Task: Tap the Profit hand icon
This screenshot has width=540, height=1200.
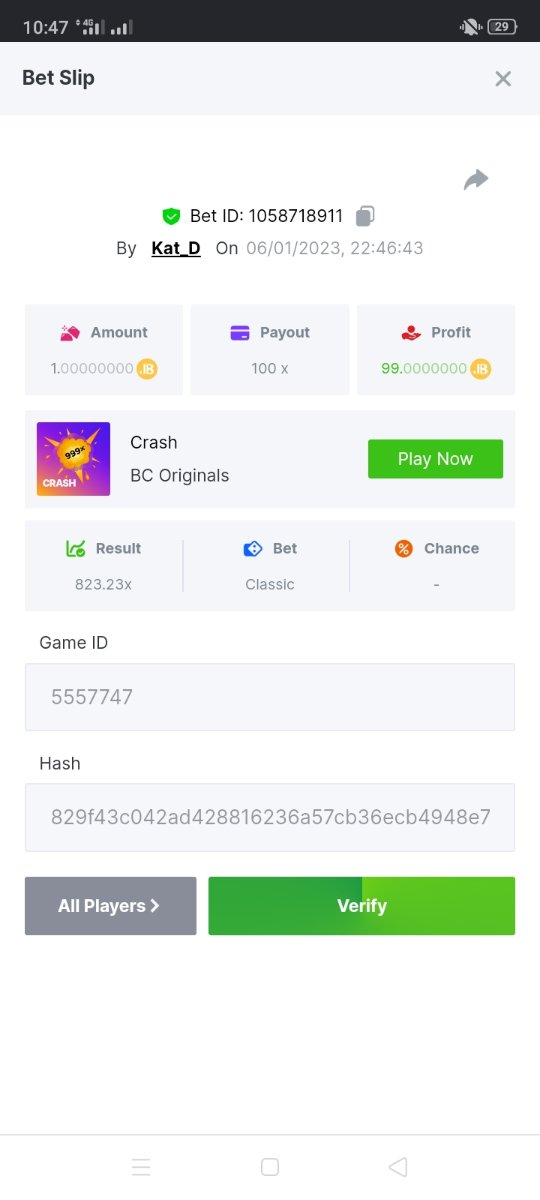Action: tap(411, 333)
